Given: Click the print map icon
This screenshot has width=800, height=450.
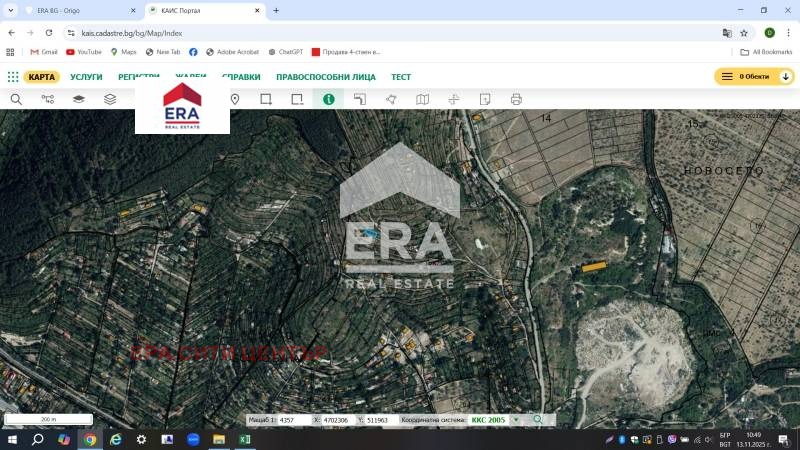Looking at the screenshot, I should tap(516, 99).
